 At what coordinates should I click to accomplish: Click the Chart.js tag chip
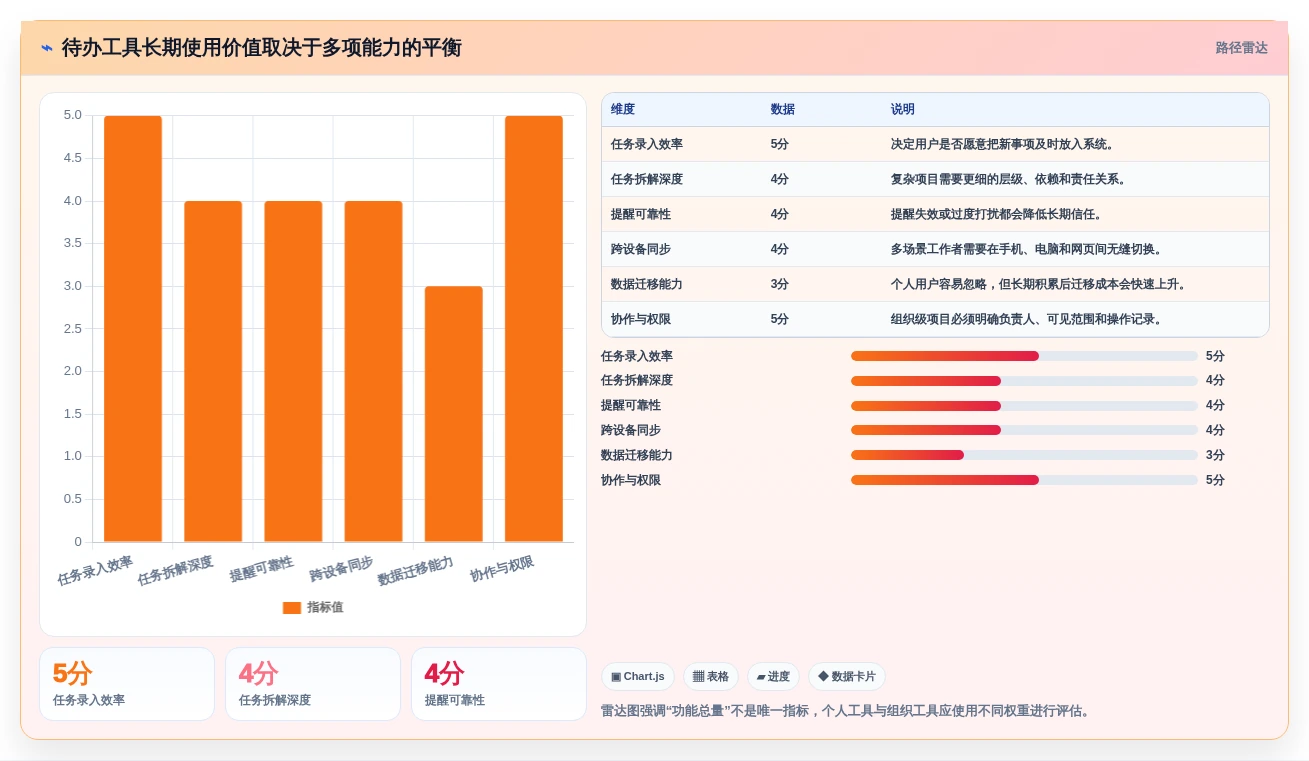[x=638, y=677]
